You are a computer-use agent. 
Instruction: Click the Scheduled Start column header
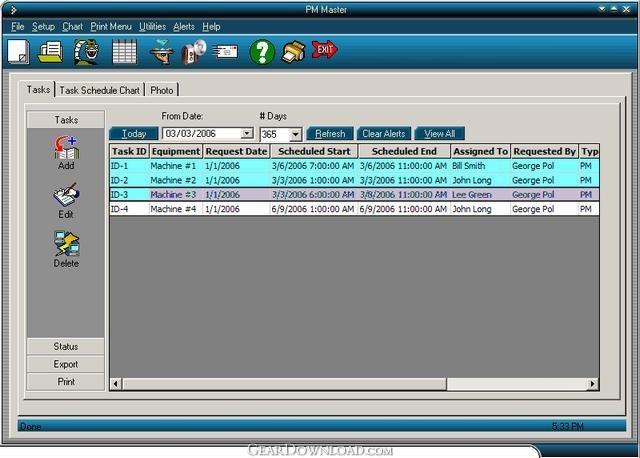pos(314,151)
